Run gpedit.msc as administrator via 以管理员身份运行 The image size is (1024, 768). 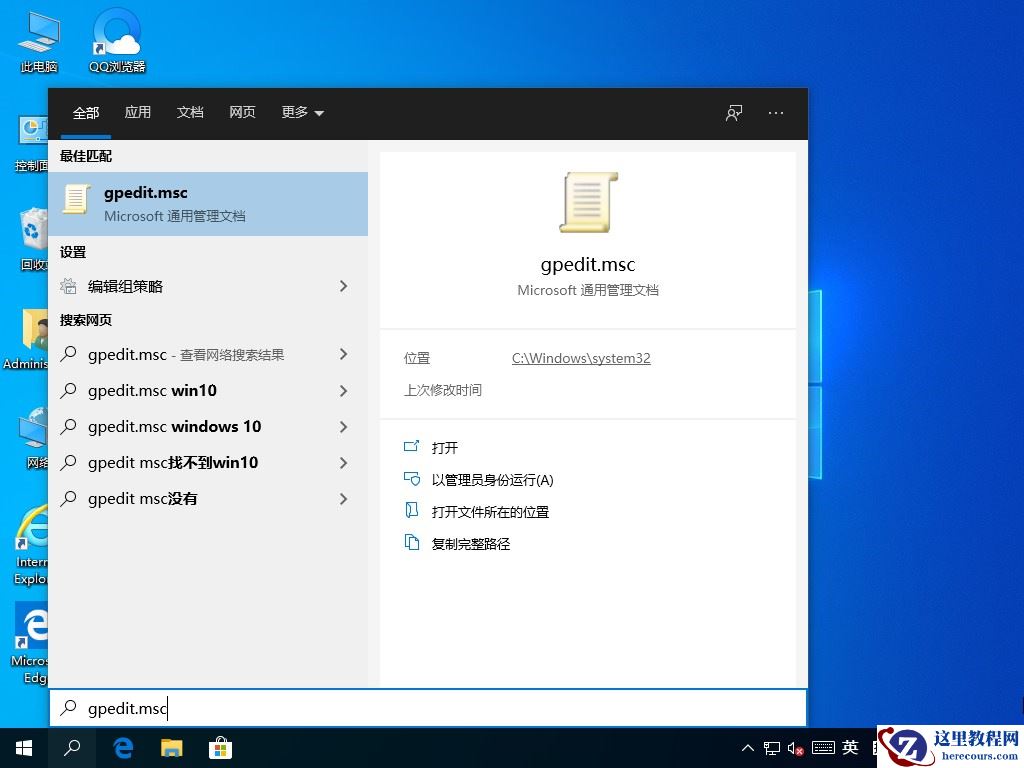[492, 479]
